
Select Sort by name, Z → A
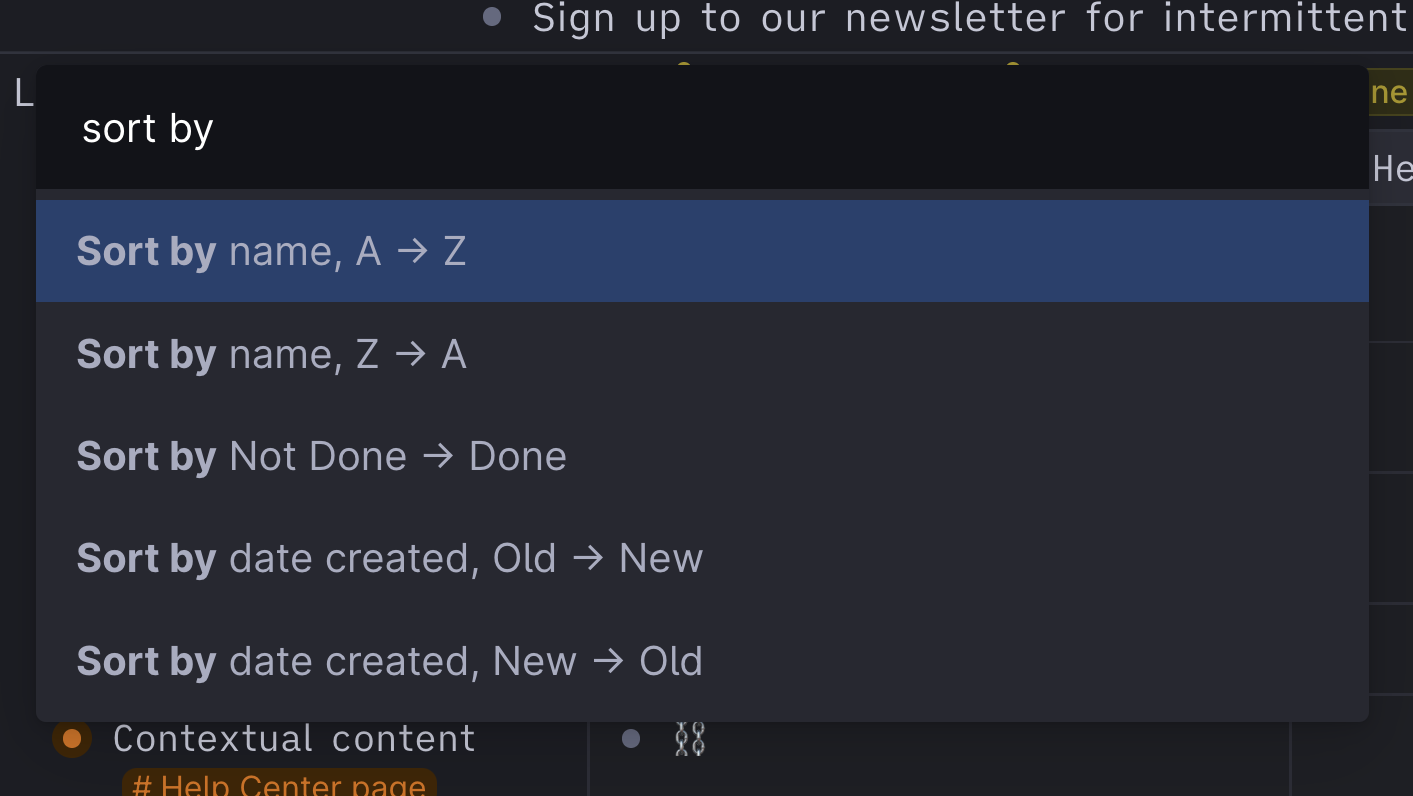click(702, 354)
